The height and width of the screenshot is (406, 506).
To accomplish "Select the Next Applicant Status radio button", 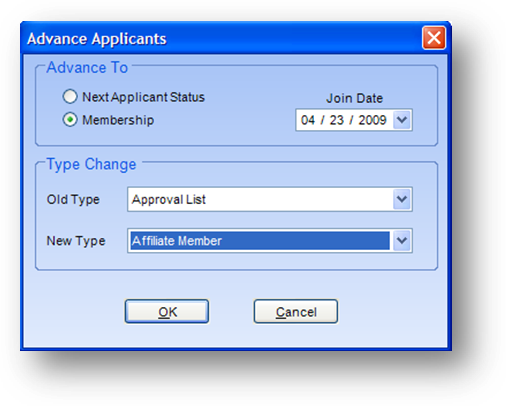I will click(70, 97).
